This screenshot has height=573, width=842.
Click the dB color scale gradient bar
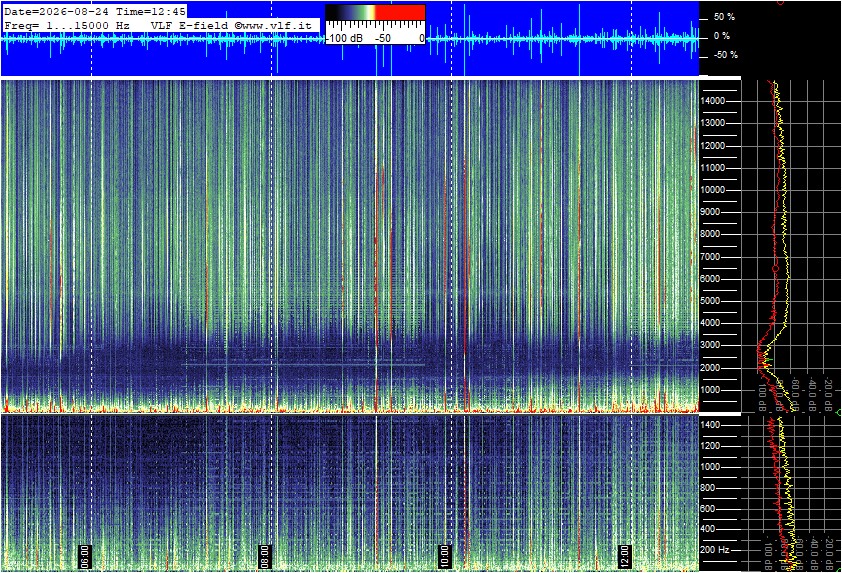375,12
